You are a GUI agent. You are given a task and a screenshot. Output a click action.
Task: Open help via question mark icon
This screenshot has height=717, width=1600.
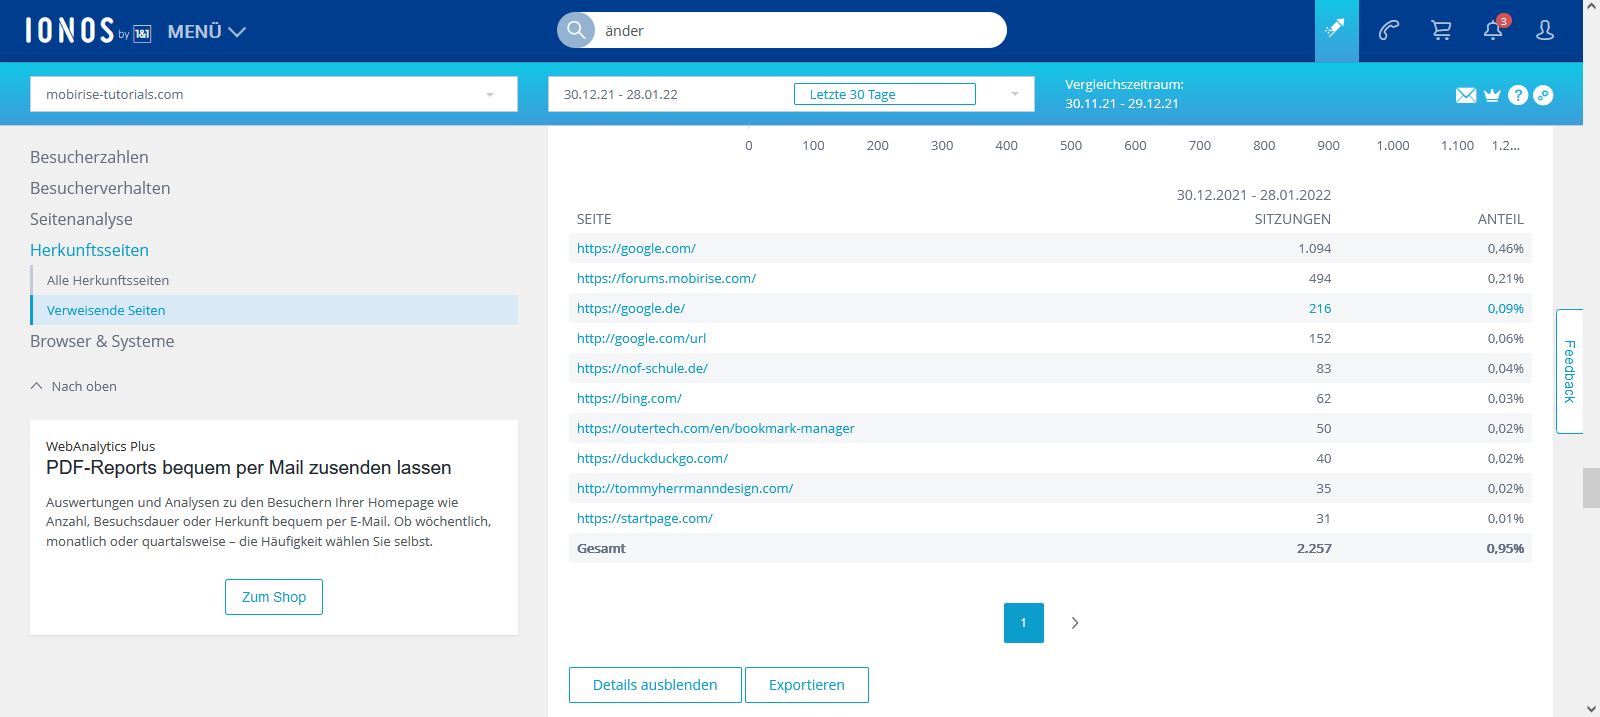tap(1518, 95)
